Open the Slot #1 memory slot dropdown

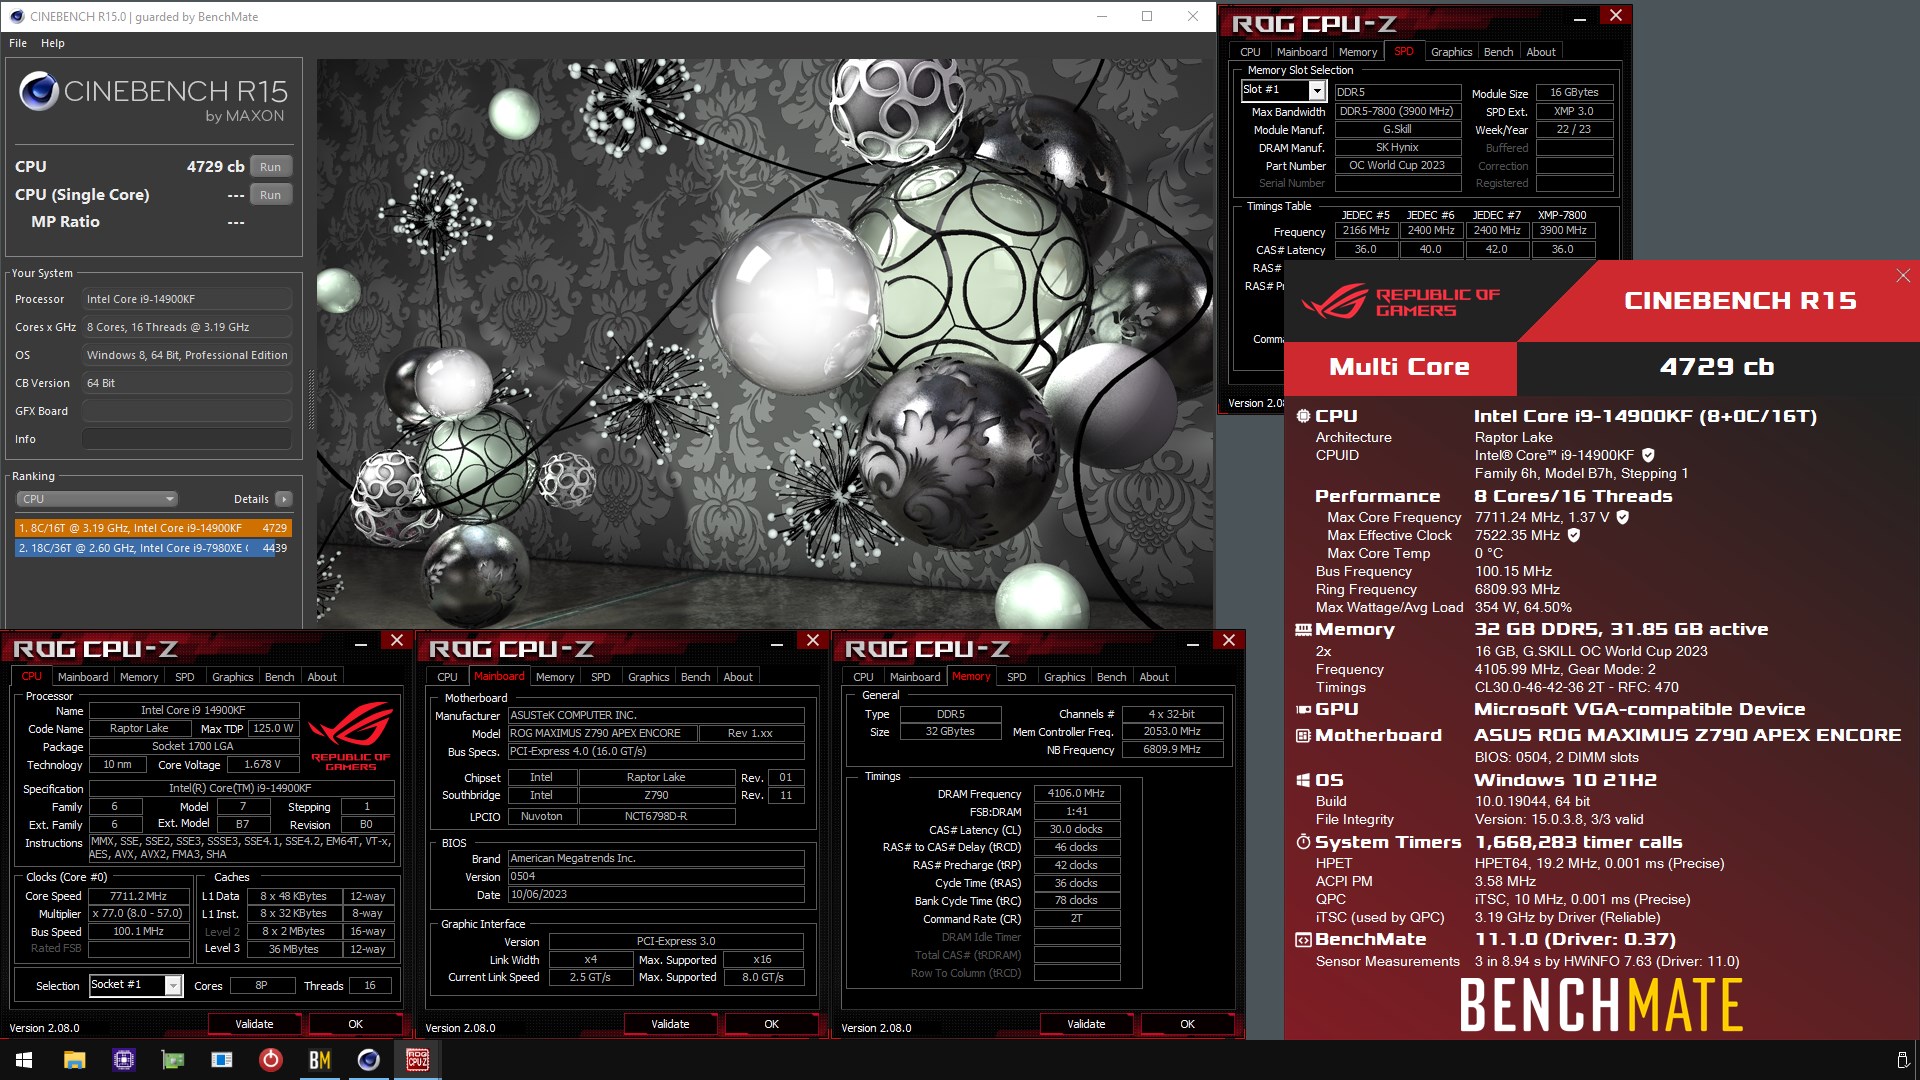click(1317, 90)
